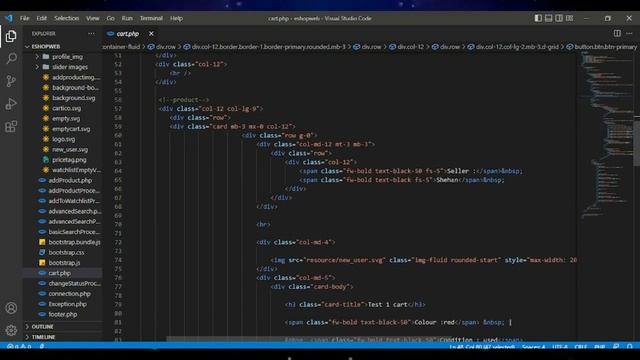640x360 pixels.
Task: Open background.svg in explorer
Action: (x=69, y=98)
